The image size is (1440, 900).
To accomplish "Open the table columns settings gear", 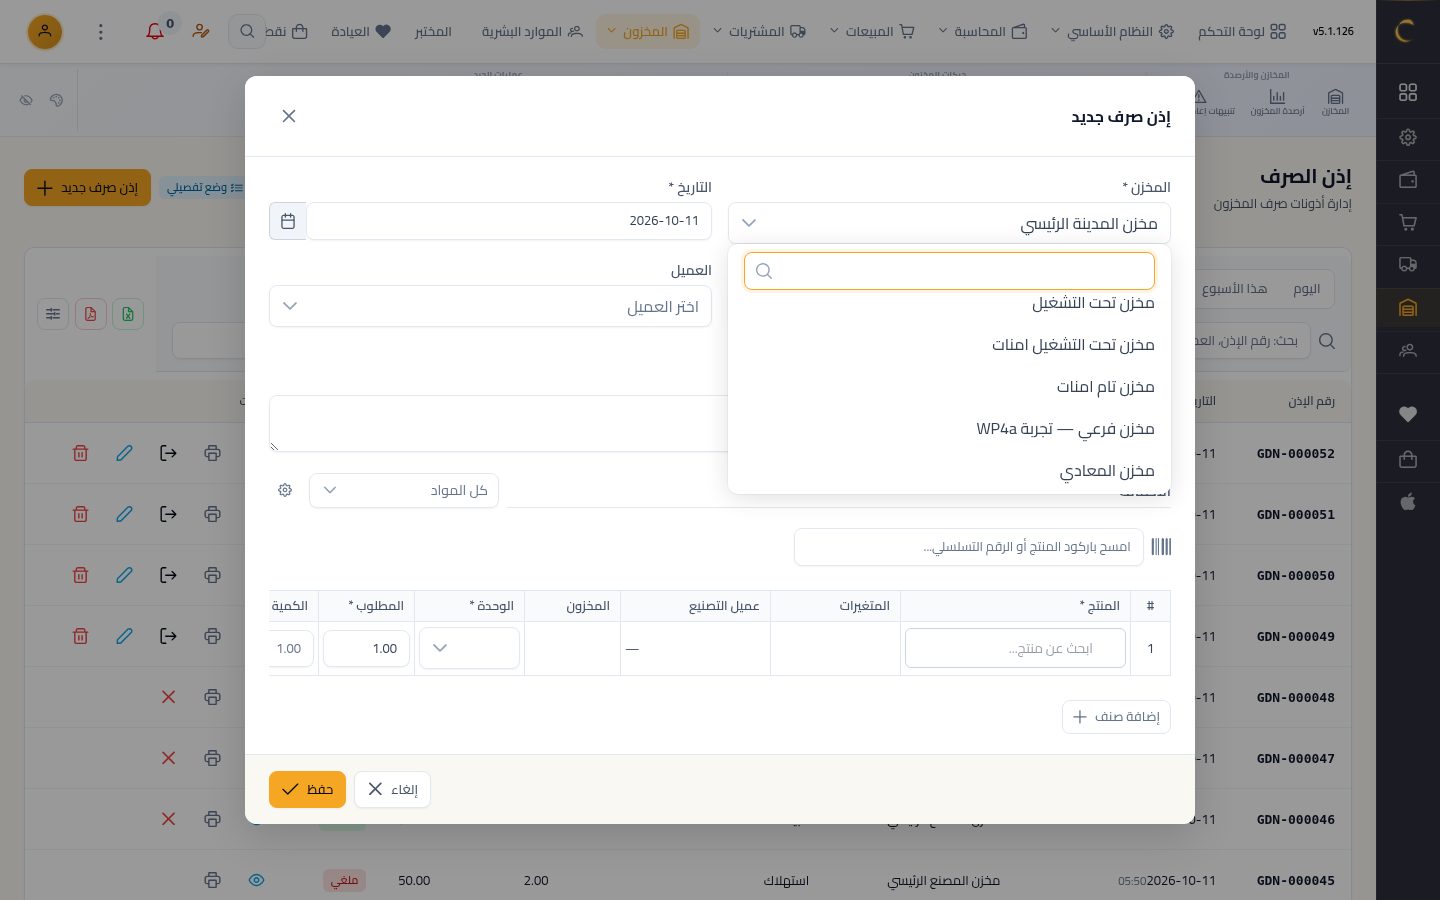I will (x=285, y=490).
